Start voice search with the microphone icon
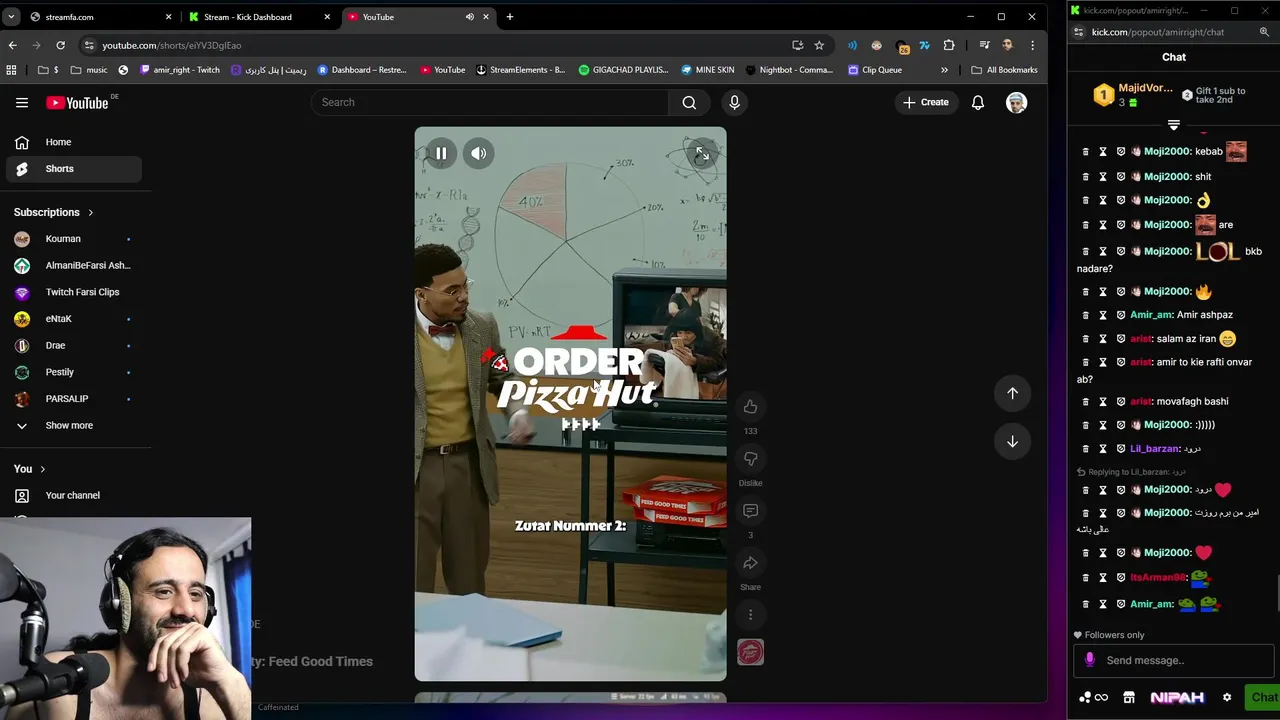The image size is (1280, 720). (734, 102)
